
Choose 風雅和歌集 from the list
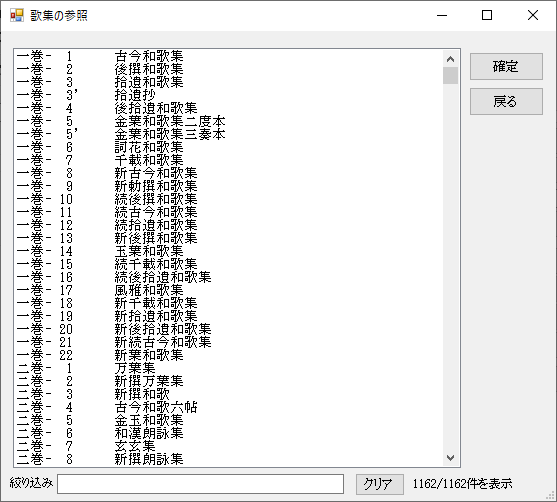229,290
